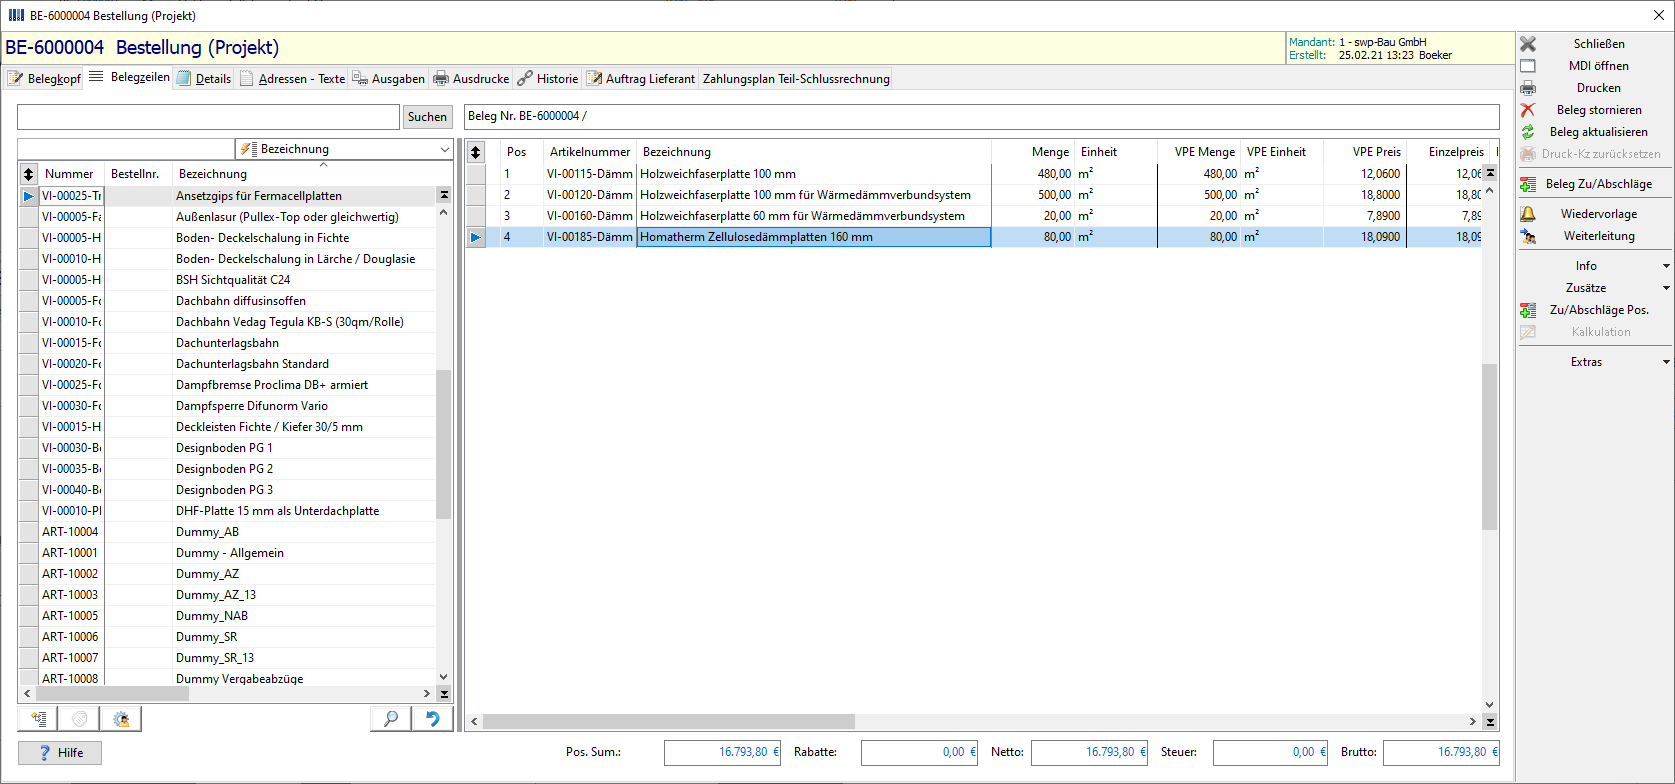Click the Wiedervorlage button label

coord(1599,214)
